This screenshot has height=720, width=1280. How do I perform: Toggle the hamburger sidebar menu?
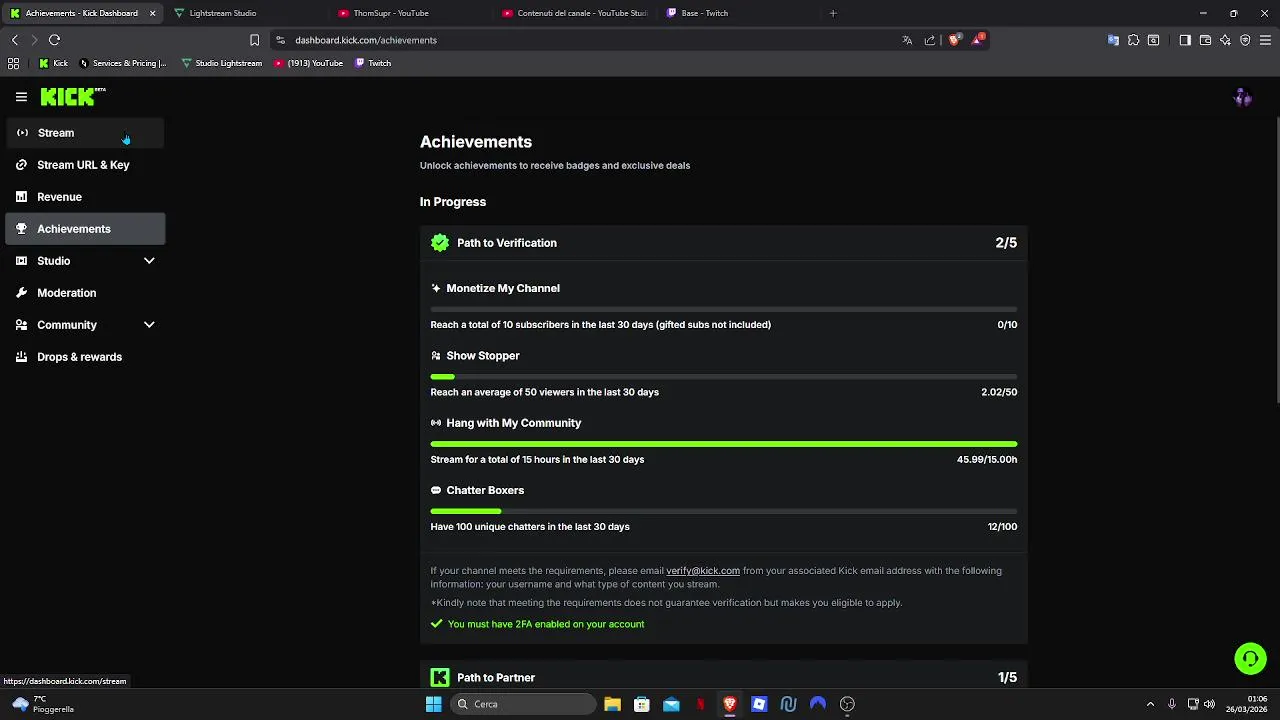point(21,97)
